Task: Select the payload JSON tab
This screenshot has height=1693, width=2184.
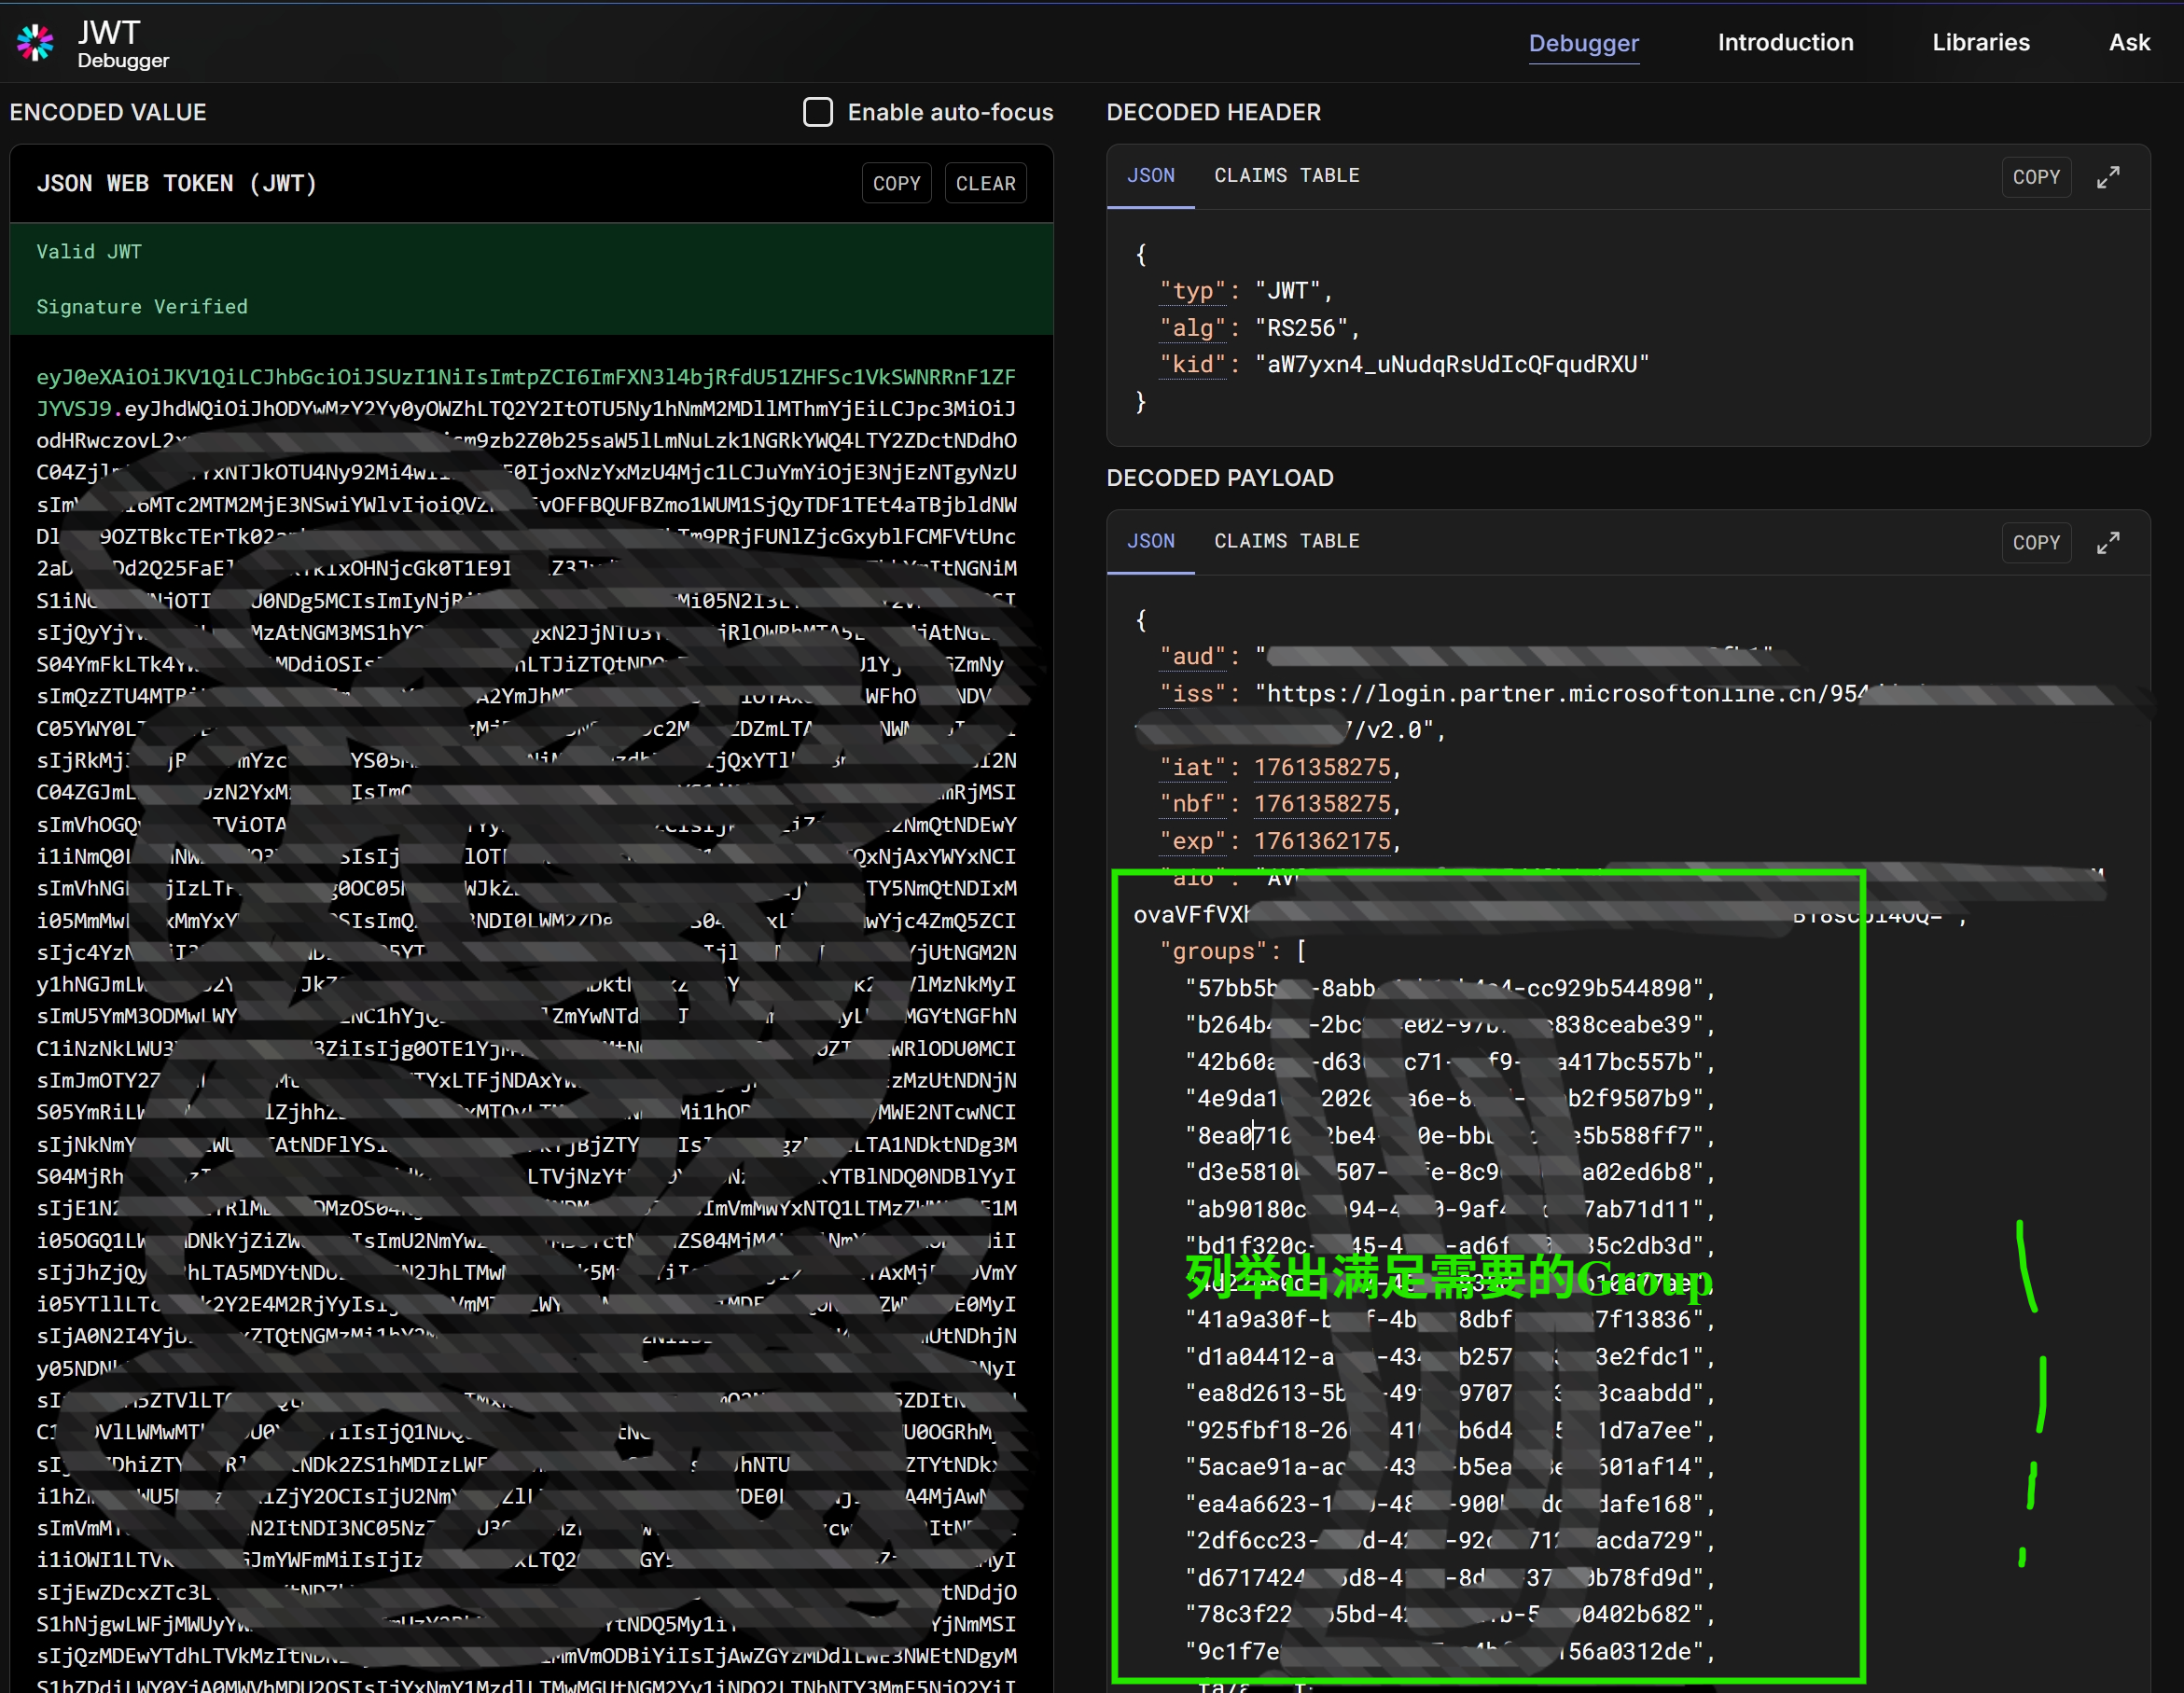Action: pyautogui.click(x=1150, y=541)
